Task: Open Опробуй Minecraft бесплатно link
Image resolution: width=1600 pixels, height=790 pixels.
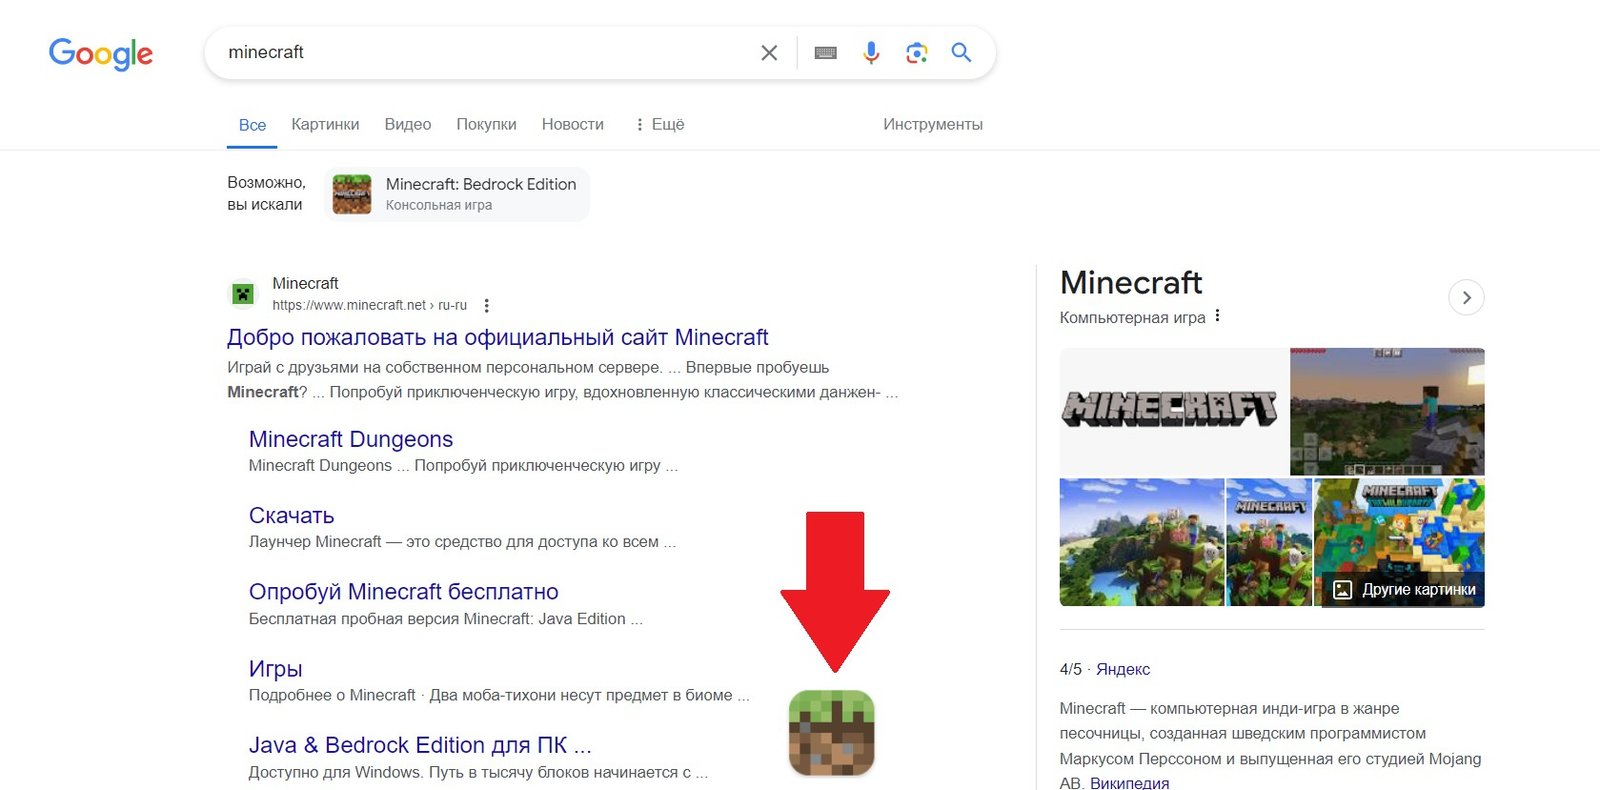Action: point(403,591)
